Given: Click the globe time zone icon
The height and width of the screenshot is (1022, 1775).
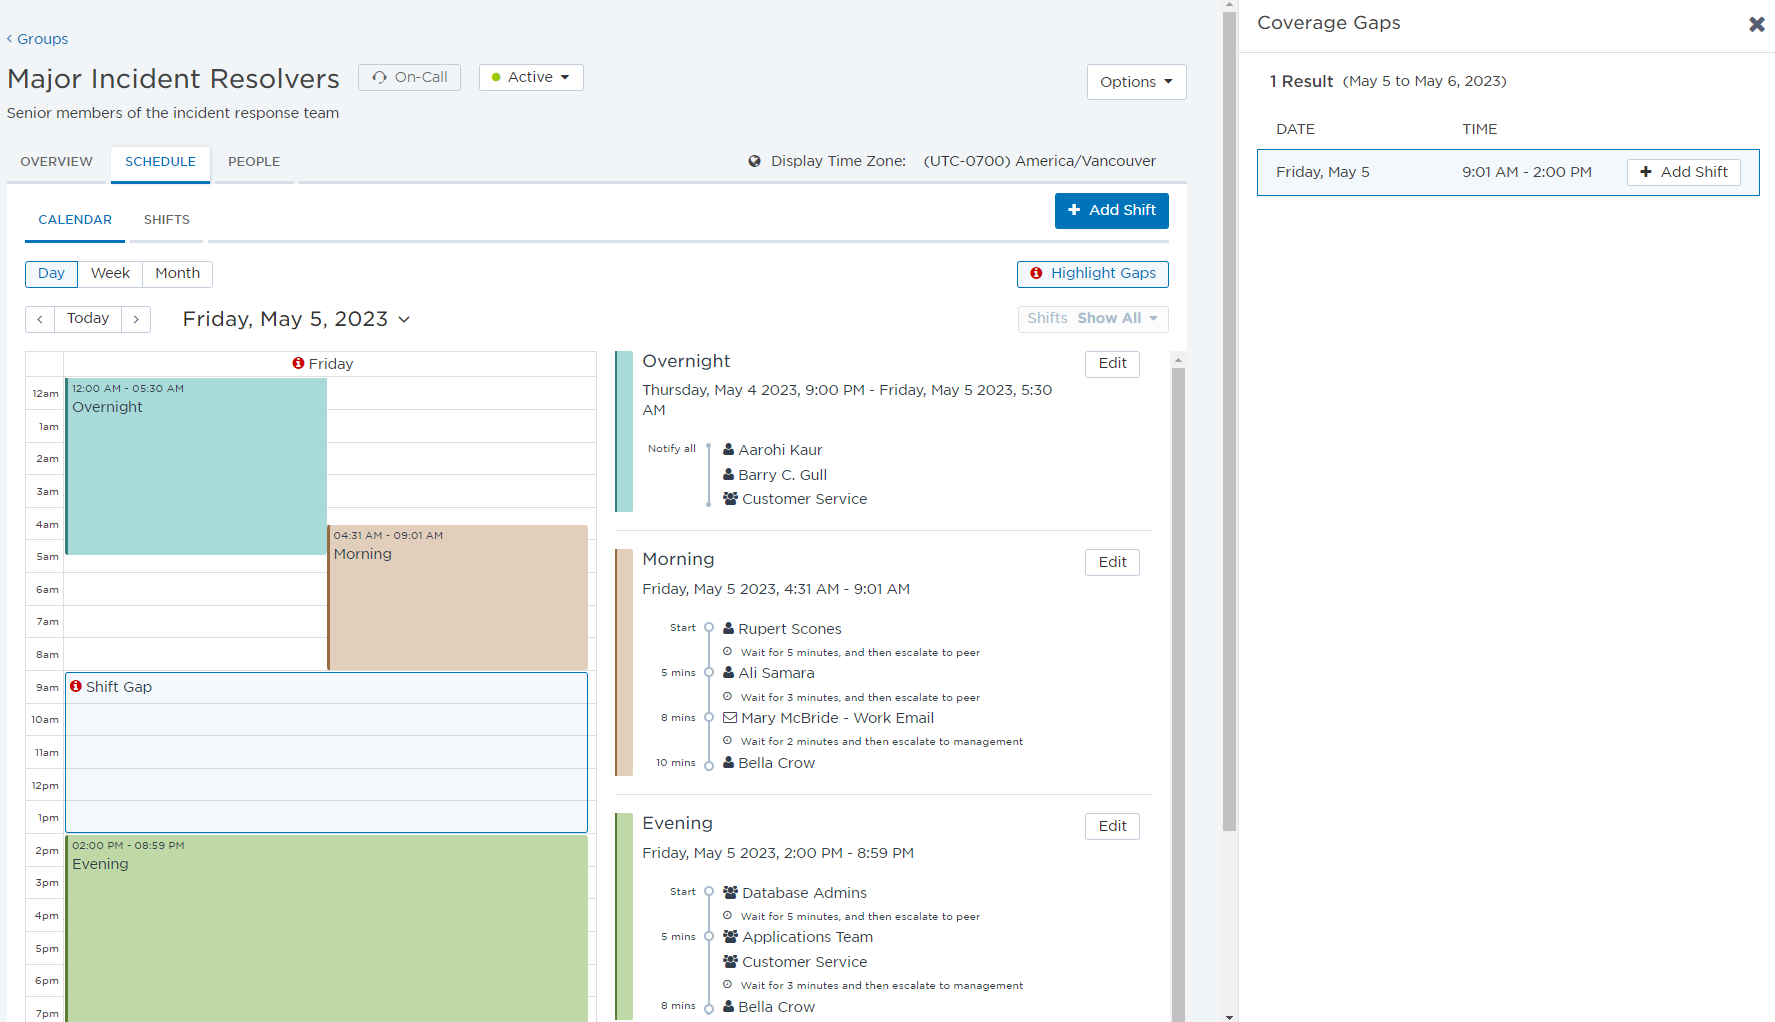Looking at the screenshot, I should coord(755,161).
